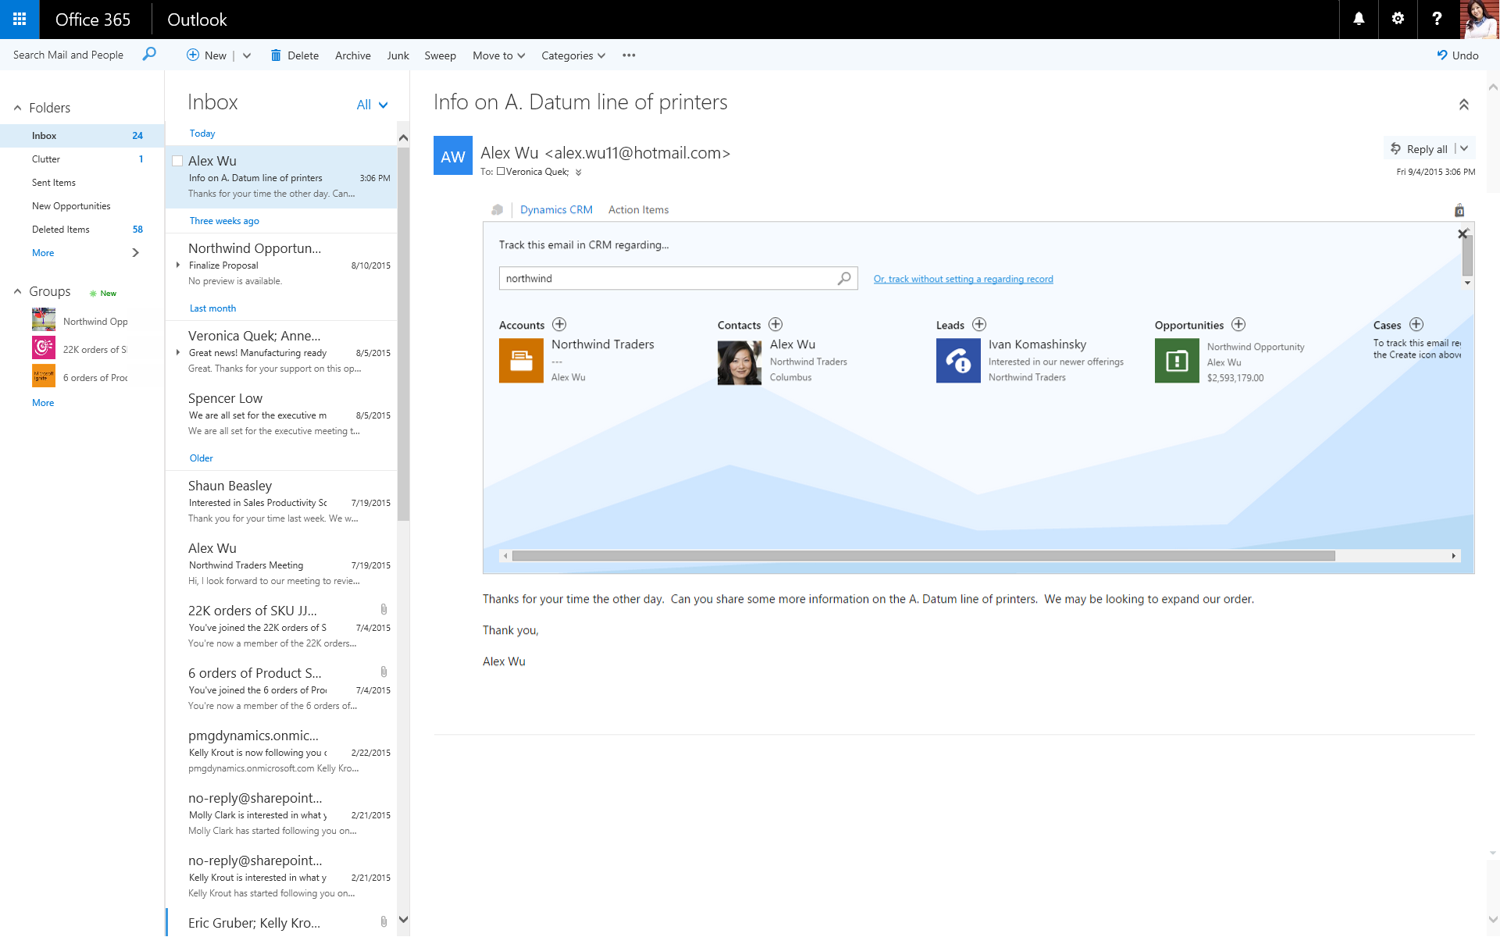
Task: Switch to Dynamics CRM tab
Action: (556, 210)
